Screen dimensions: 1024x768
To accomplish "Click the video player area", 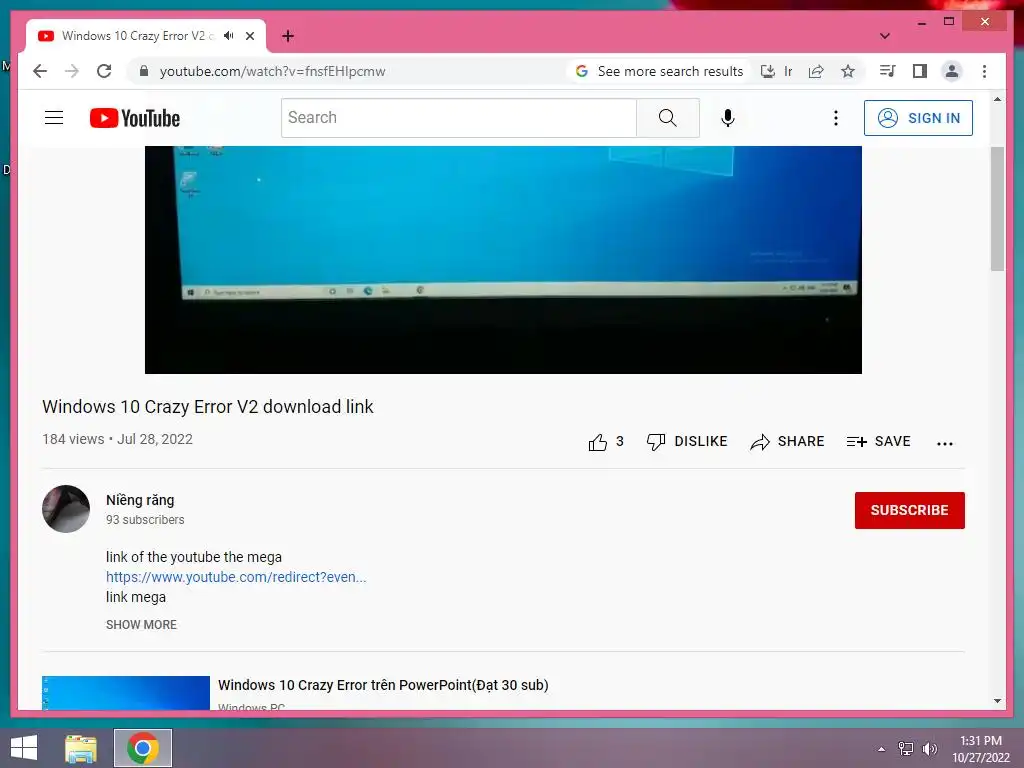I will [x=503, y=260].
